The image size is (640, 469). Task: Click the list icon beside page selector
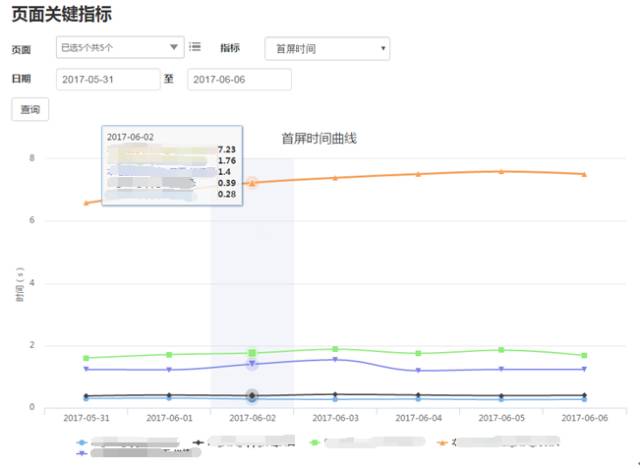coord(195,47)
